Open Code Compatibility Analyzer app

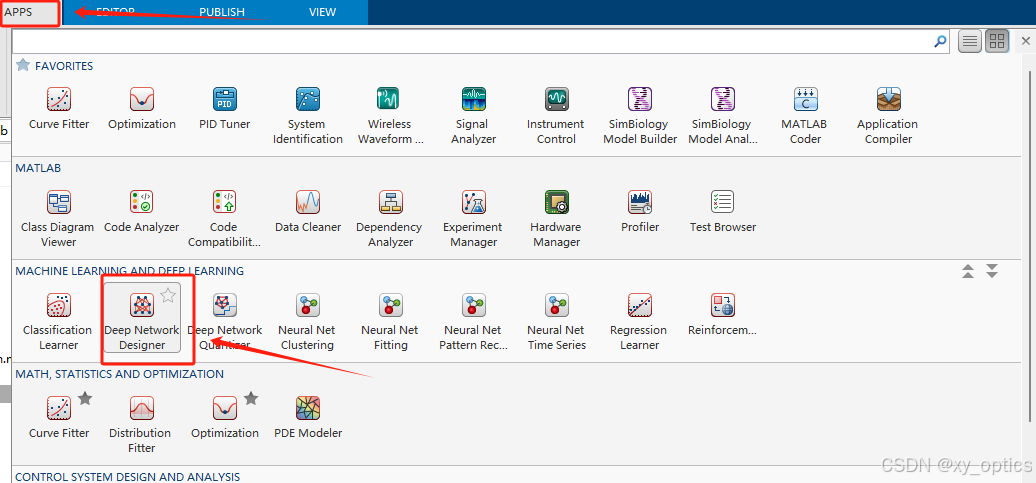tap(224, 219)
